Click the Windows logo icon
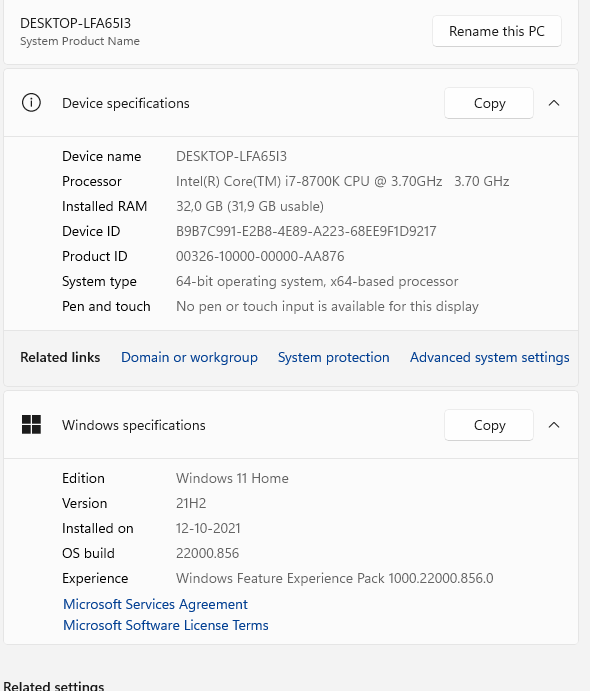The image size is (590, 691). (x=31, y=425)
